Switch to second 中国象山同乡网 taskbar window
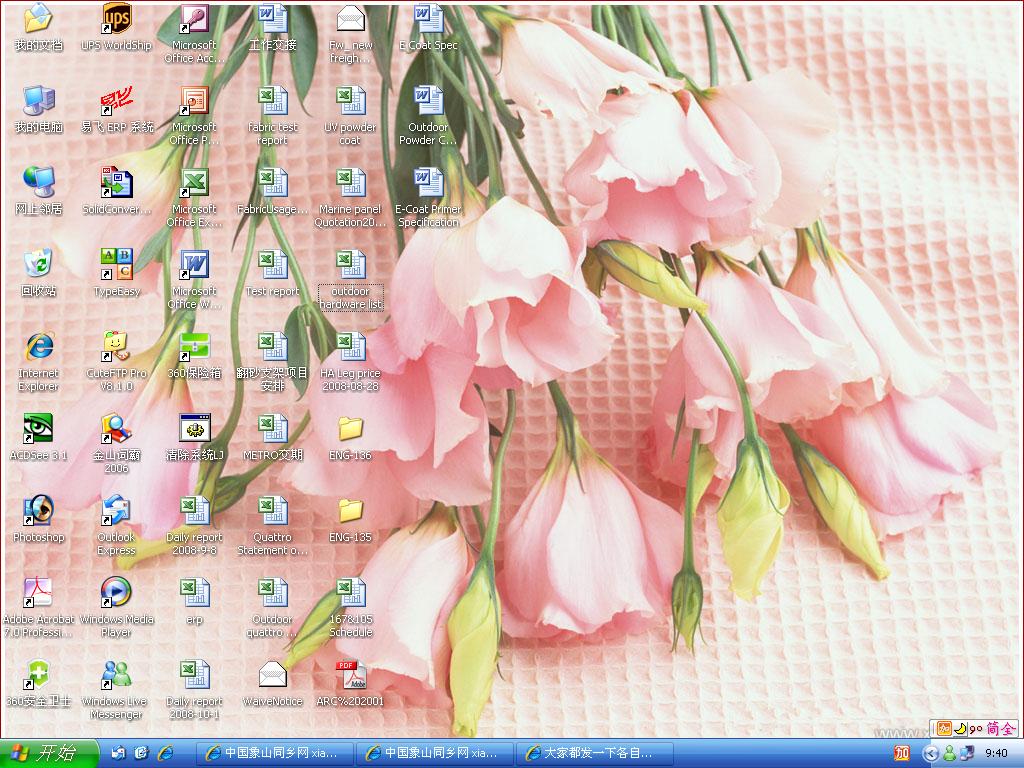1024x768 pixels. (x=435, y=753)
